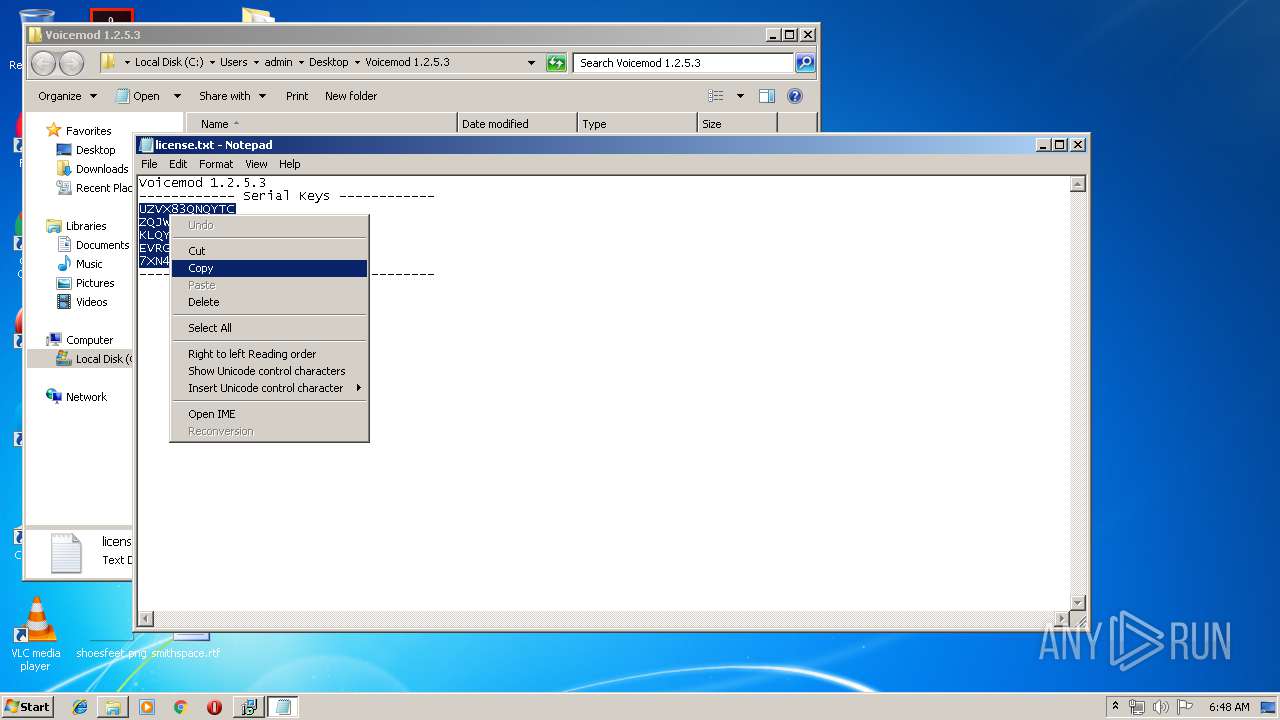Click Open button in Explorer toolbar

138,96
